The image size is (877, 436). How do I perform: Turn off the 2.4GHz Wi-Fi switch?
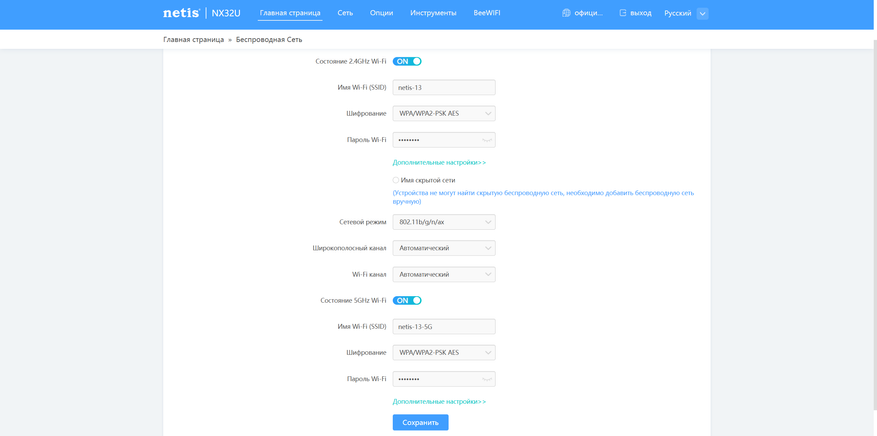click(407, 61)
